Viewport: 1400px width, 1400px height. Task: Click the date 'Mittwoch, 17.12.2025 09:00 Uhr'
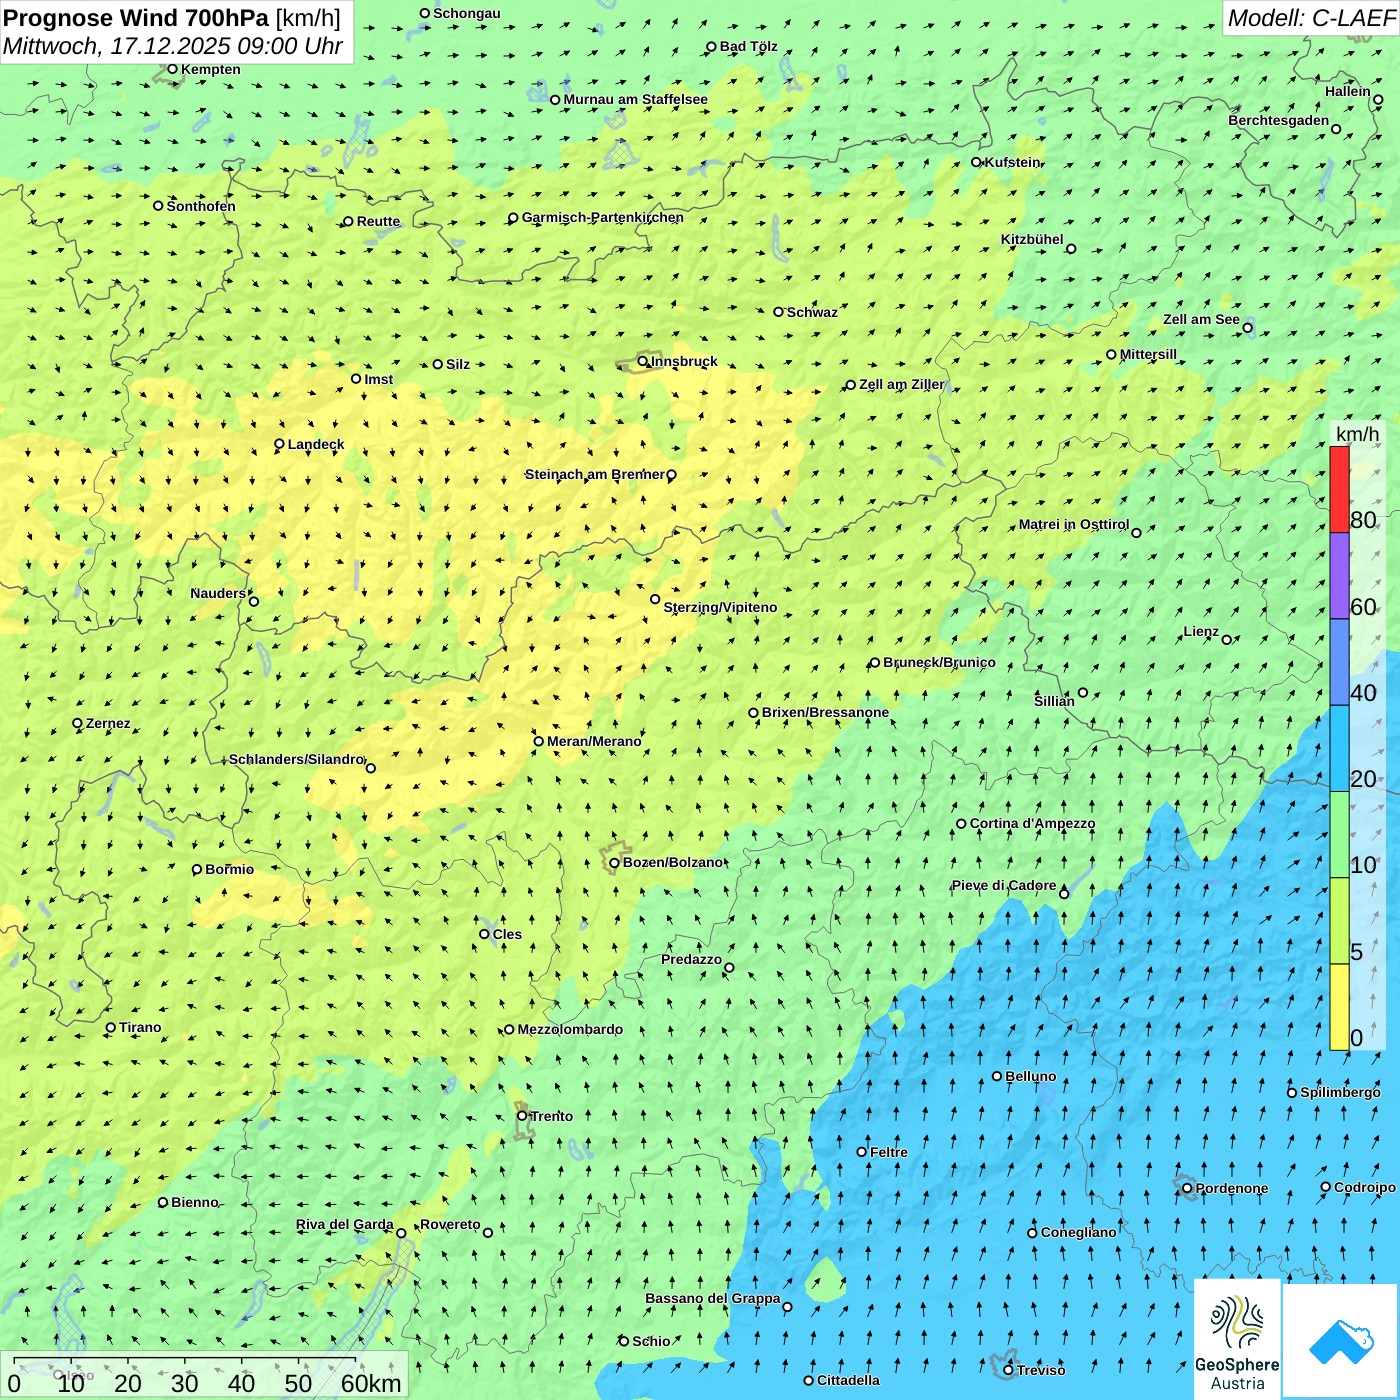click(173, 46)
